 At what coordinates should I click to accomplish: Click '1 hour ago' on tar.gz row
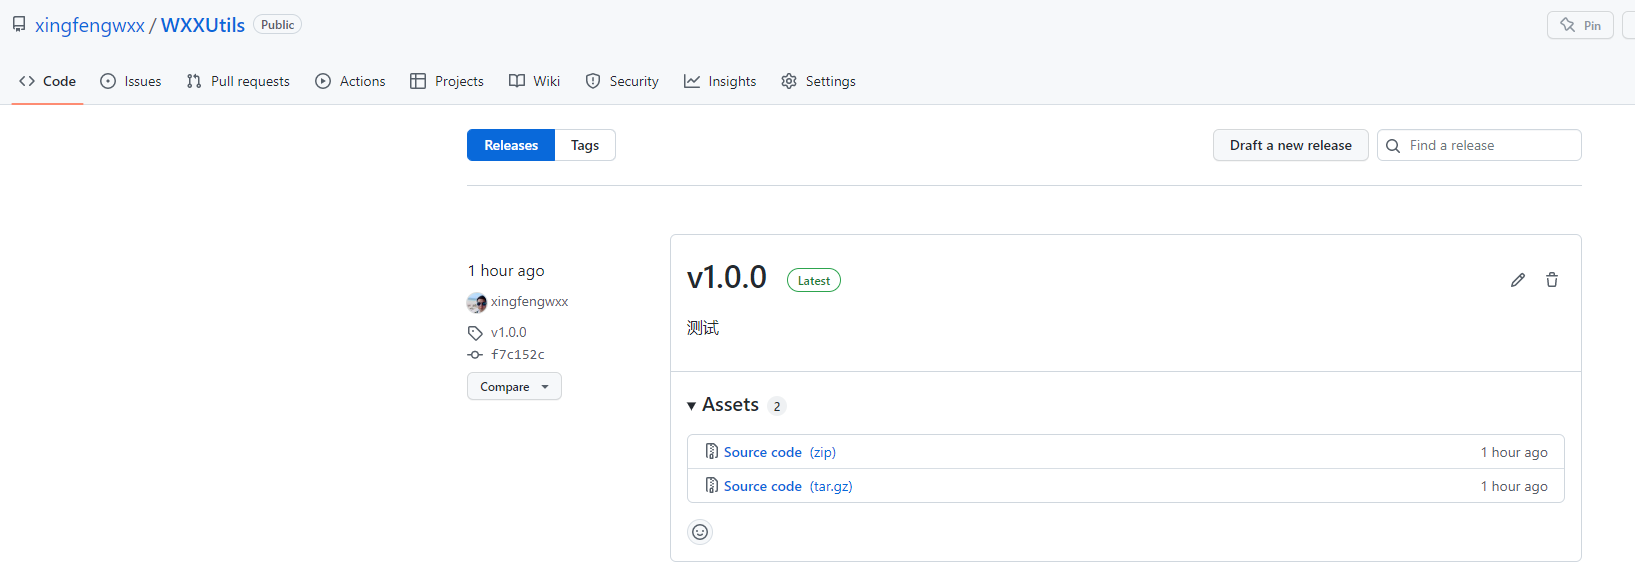[x=1514, y=486]
